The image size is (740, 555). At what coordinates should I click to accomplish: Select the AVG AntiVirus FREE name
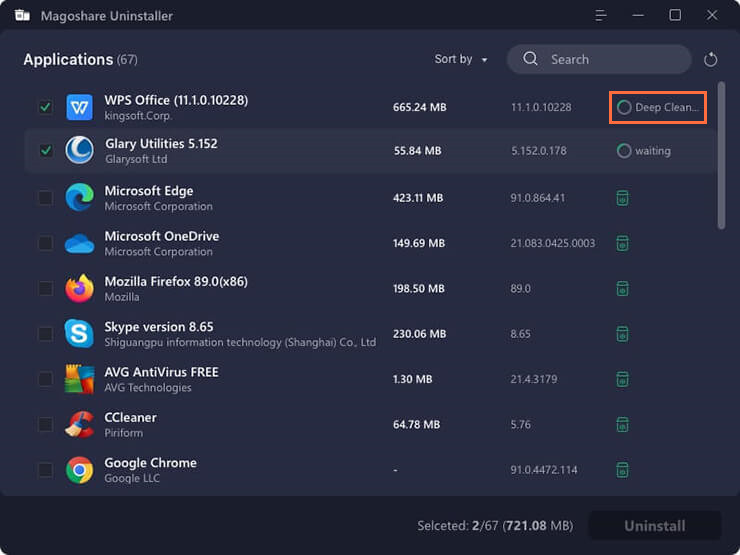pyautogui.click(x=161, y=372)
